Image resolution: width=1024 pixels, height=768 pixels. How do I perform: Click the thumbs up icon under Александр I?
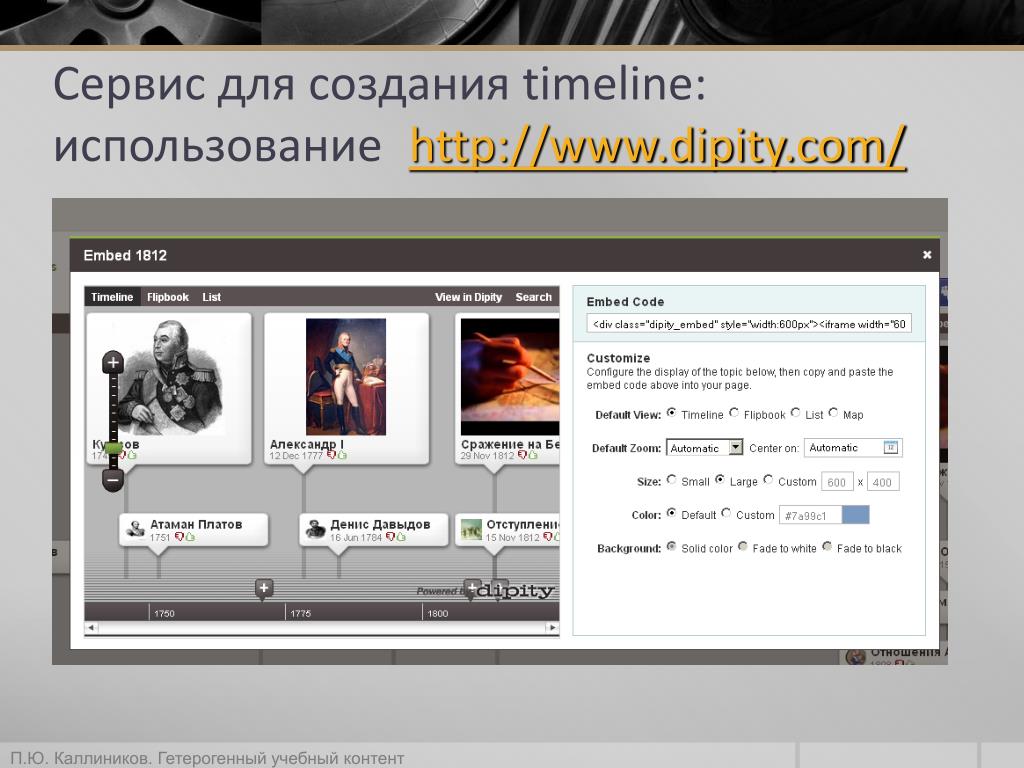coord(342,455)
